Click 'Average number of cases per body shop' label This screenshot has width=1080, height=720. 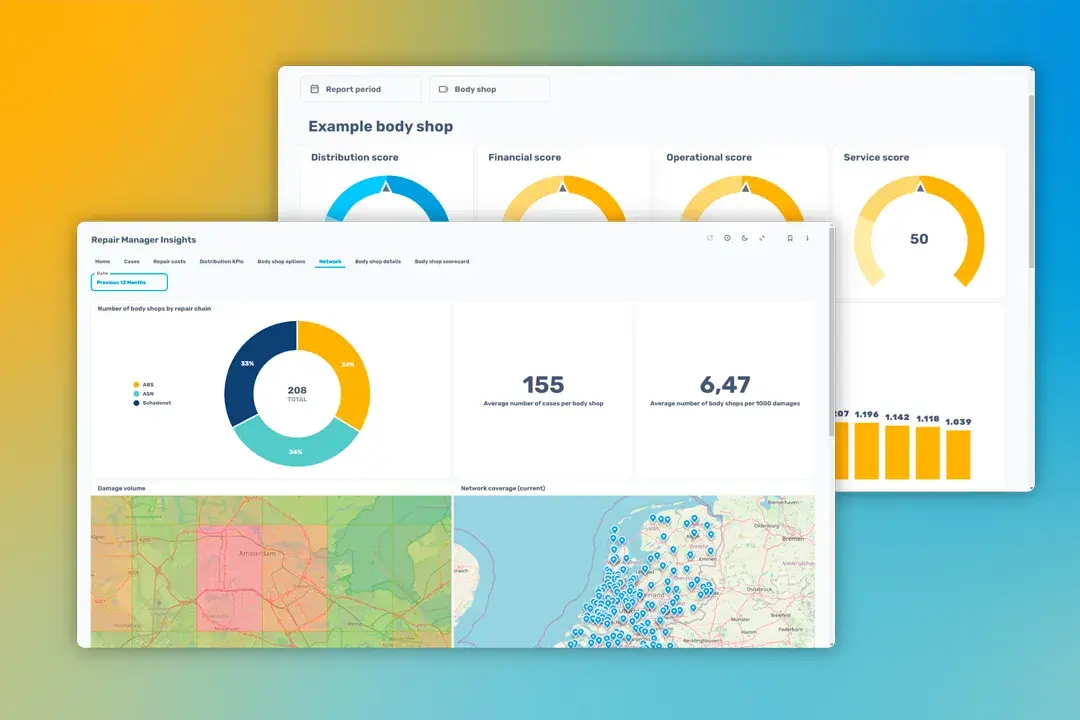point(543,404)
